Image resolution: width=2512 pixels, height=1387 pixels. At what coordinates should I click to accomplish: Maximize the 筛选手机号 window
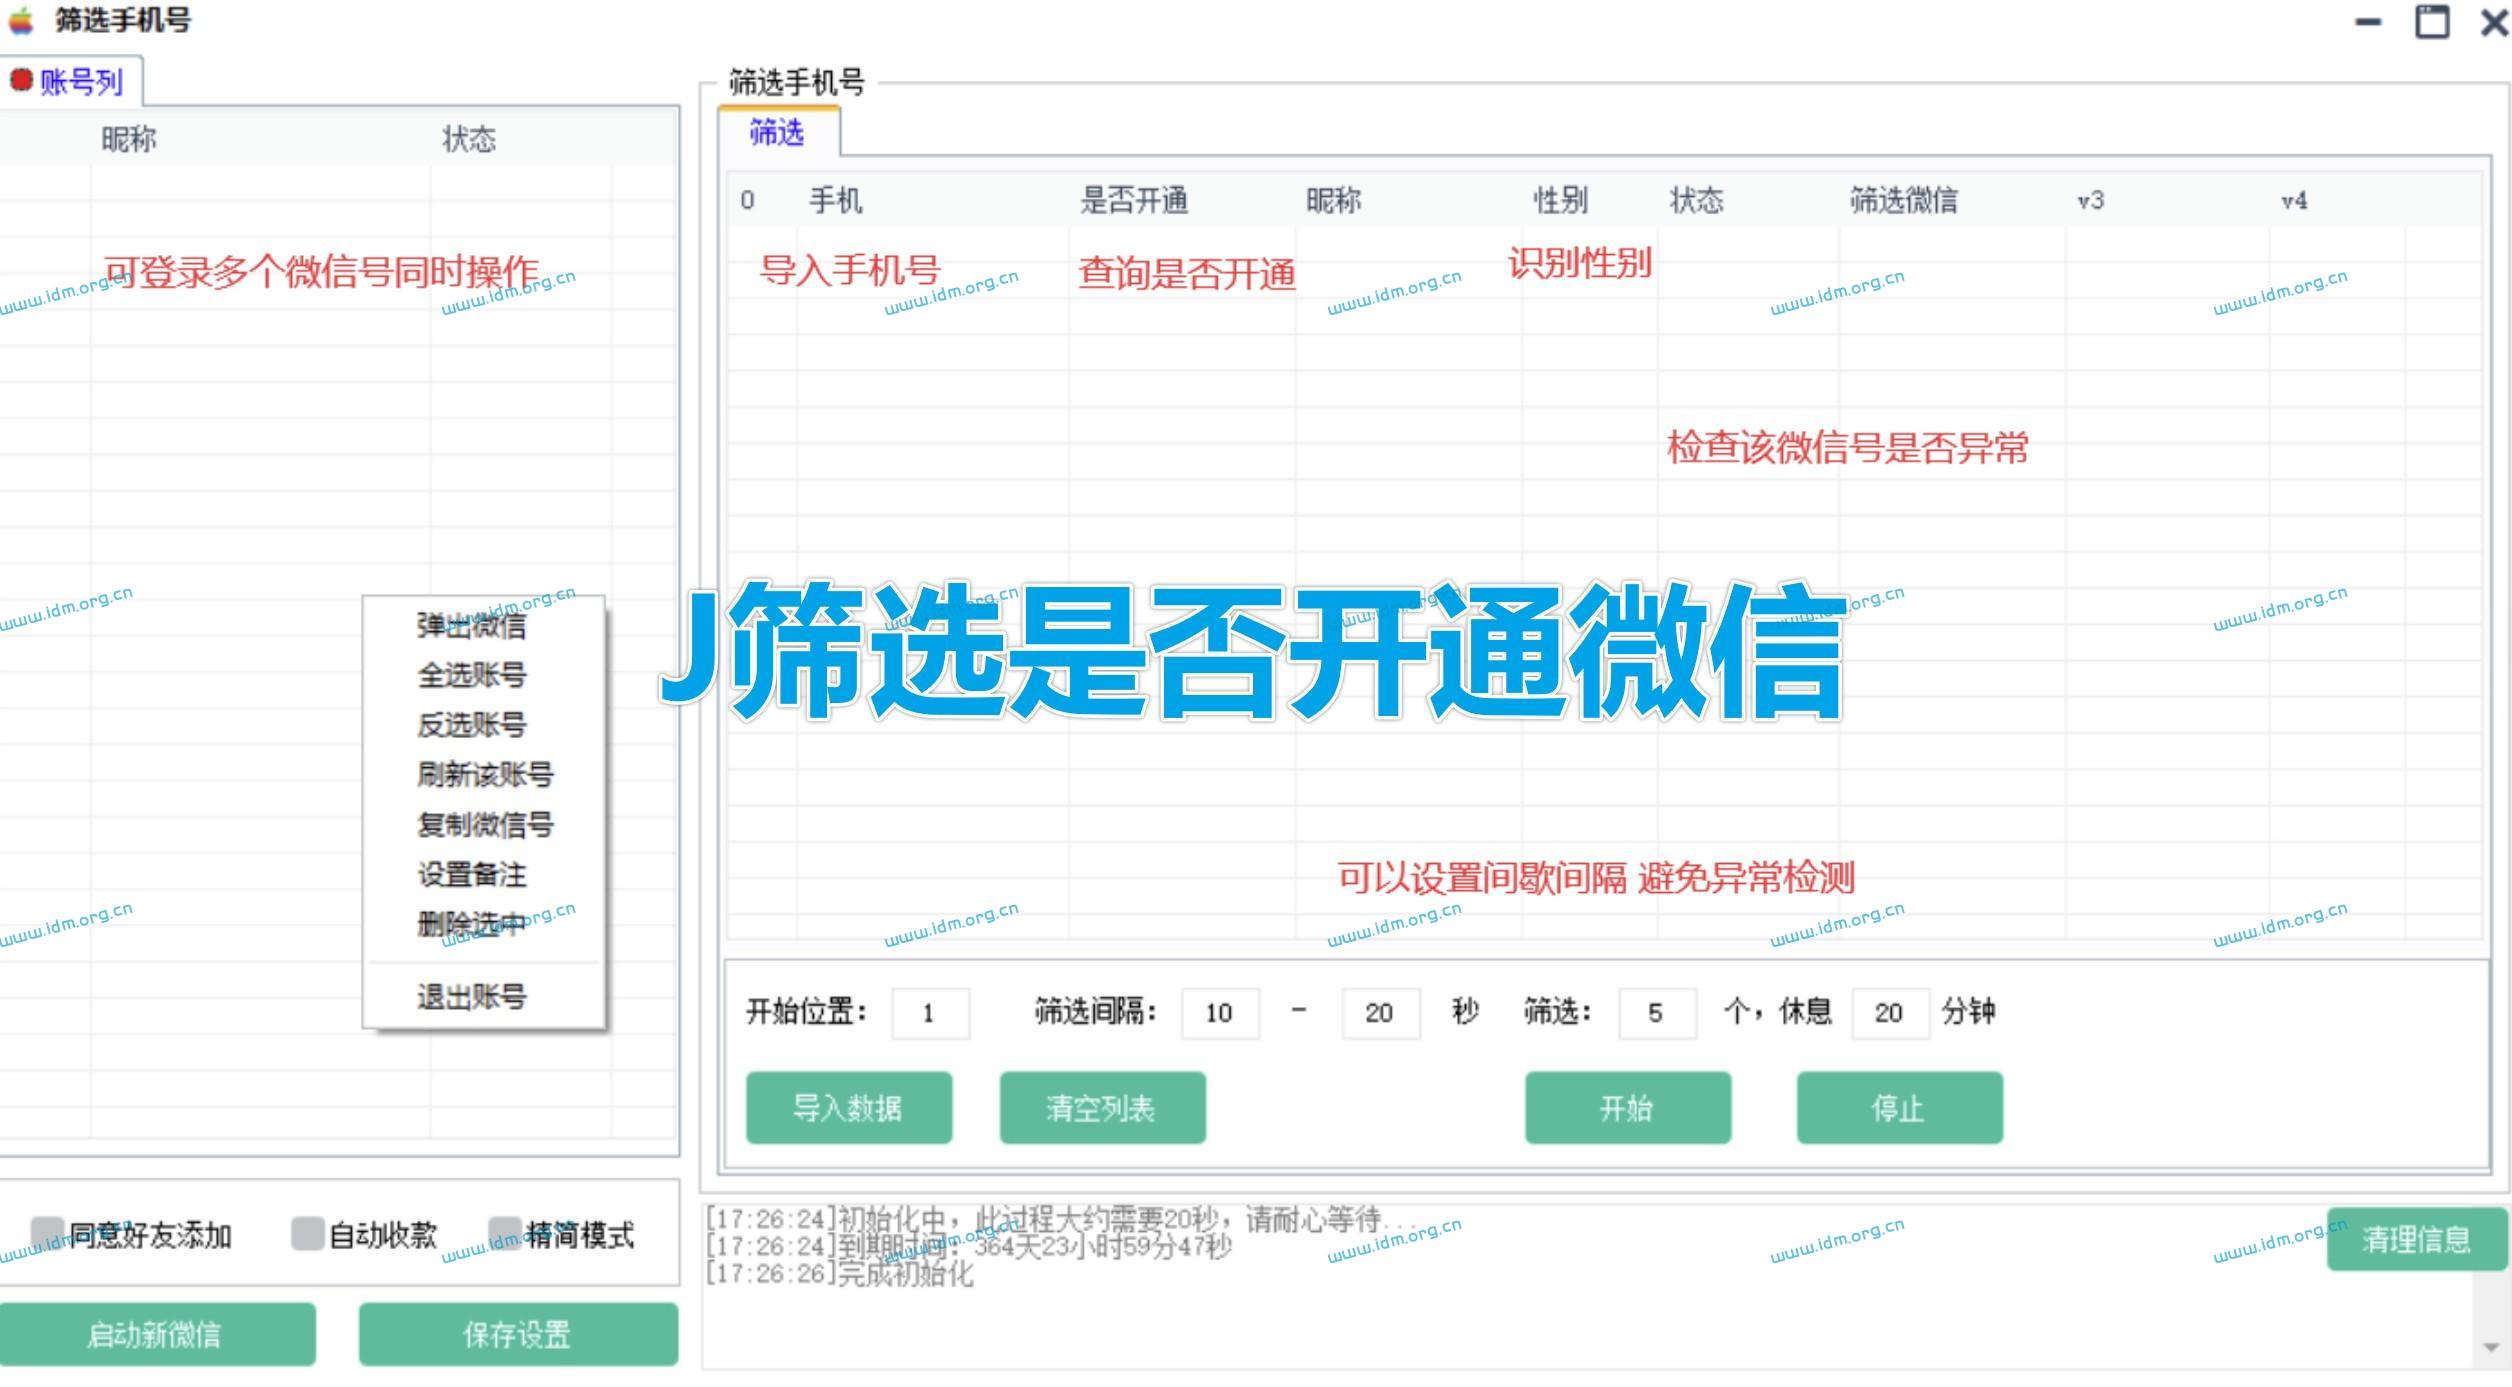pos(2432,21)
